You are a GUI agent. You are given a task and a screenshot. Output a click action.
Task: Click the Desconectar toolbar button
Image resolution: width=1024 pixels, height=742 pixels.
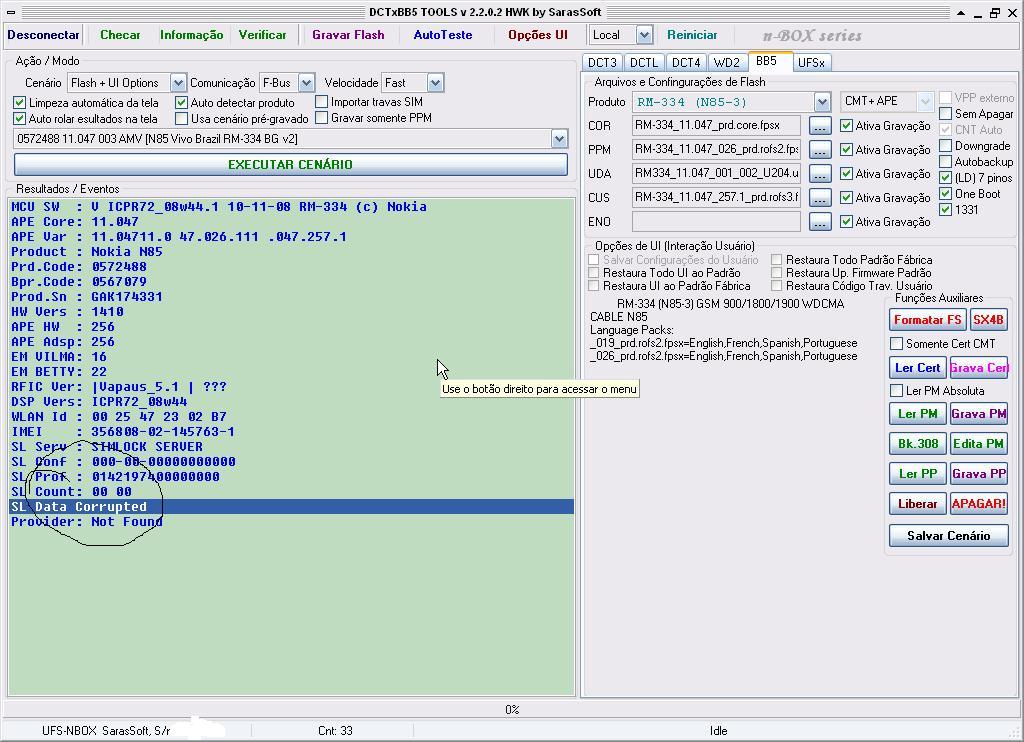(x=43, y=35)
